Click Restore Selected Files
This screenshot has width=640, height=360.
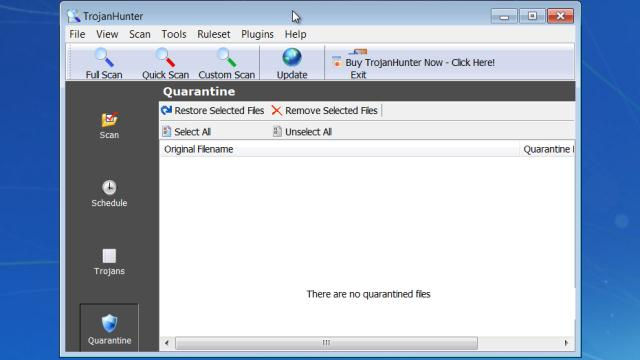pos(213,111)
